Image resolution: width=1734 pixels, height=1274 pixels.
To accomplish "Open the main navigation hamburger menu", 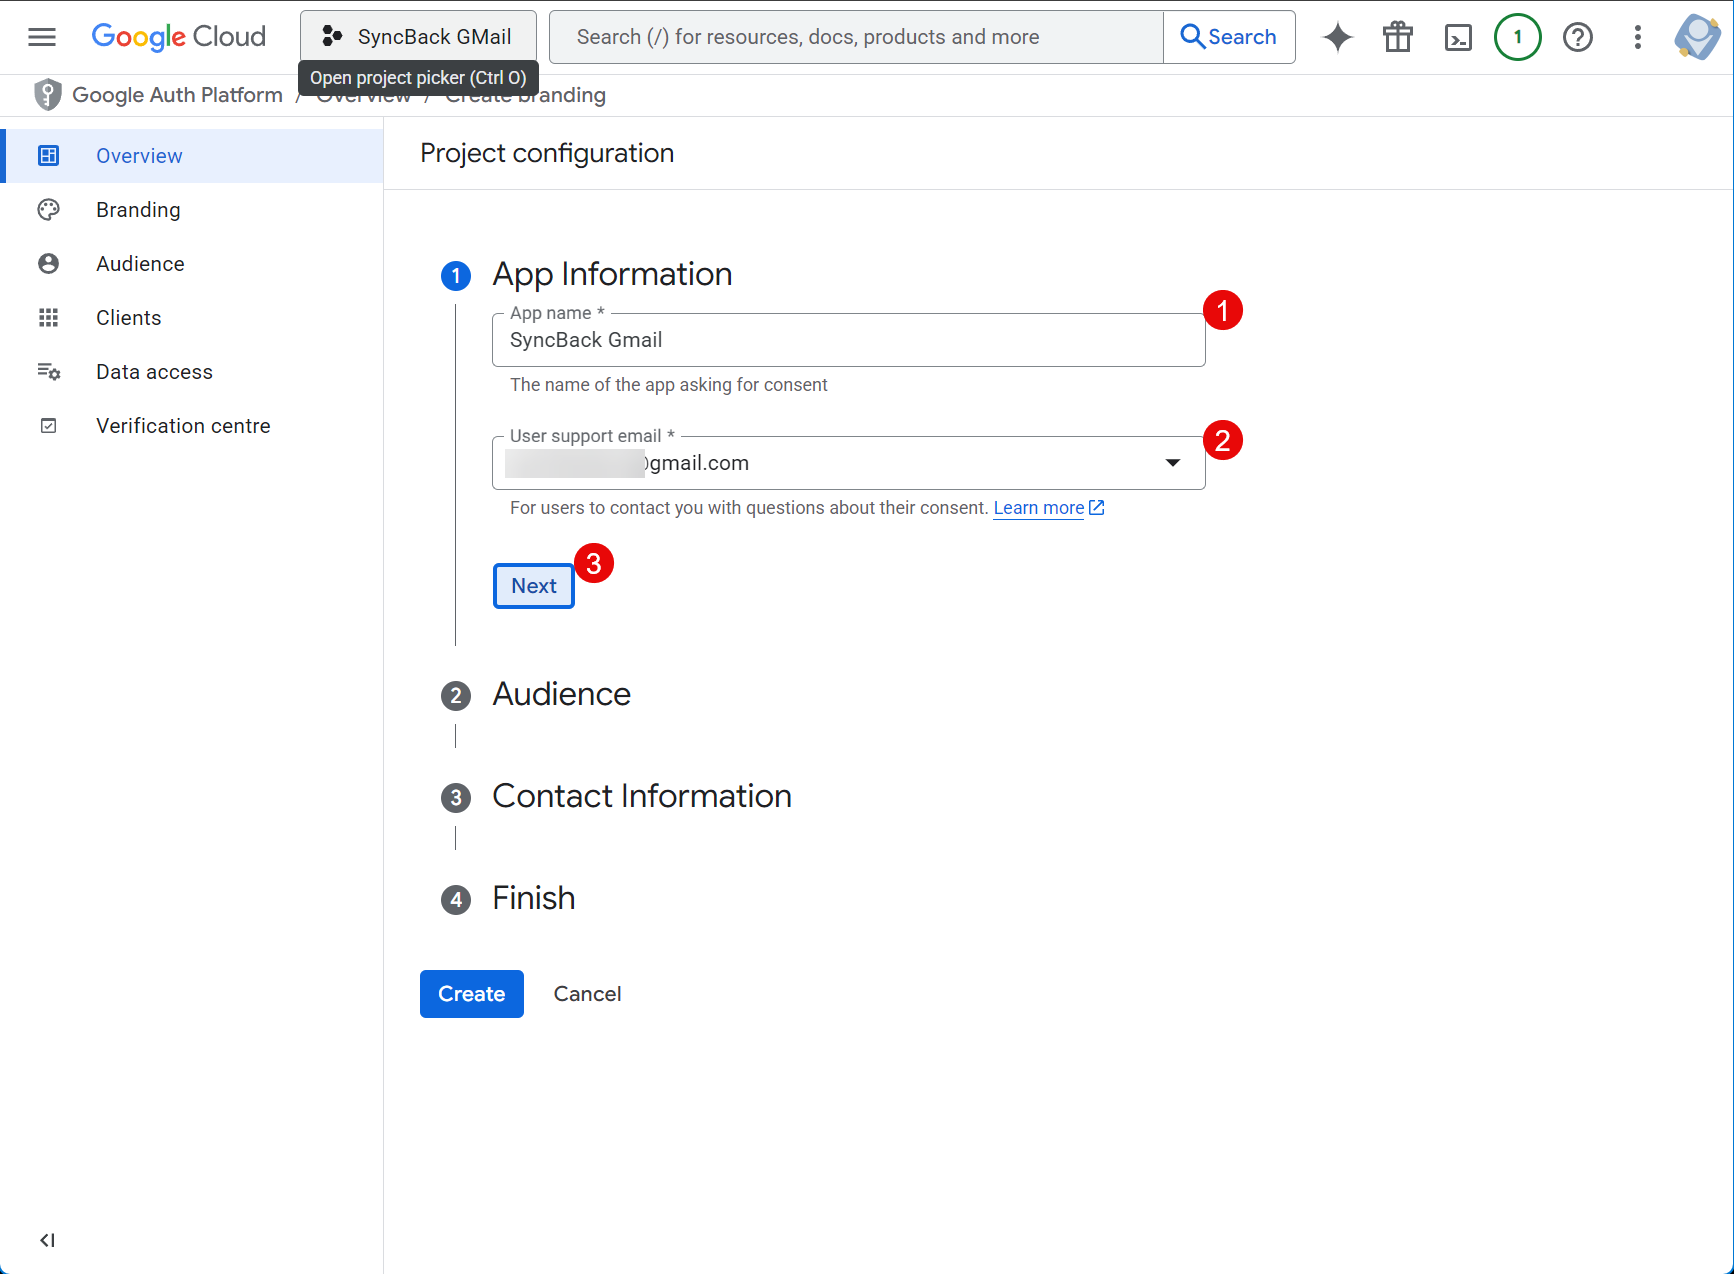I will pos(42,37).
